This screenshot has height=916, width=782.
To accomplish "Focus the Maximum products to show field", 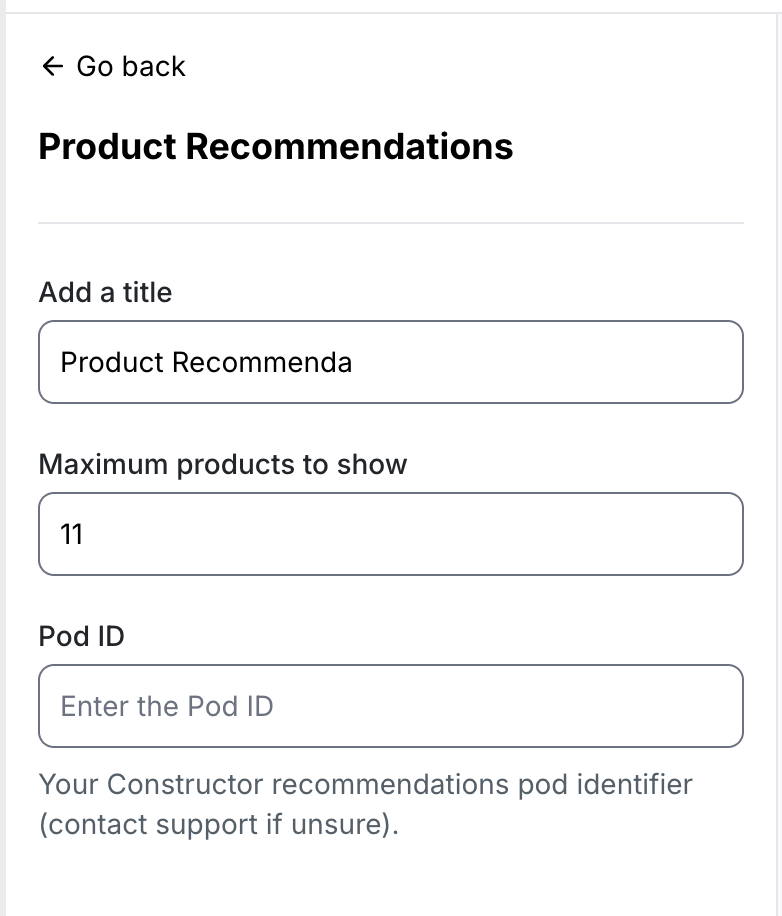I will click(x=390, y=534).
